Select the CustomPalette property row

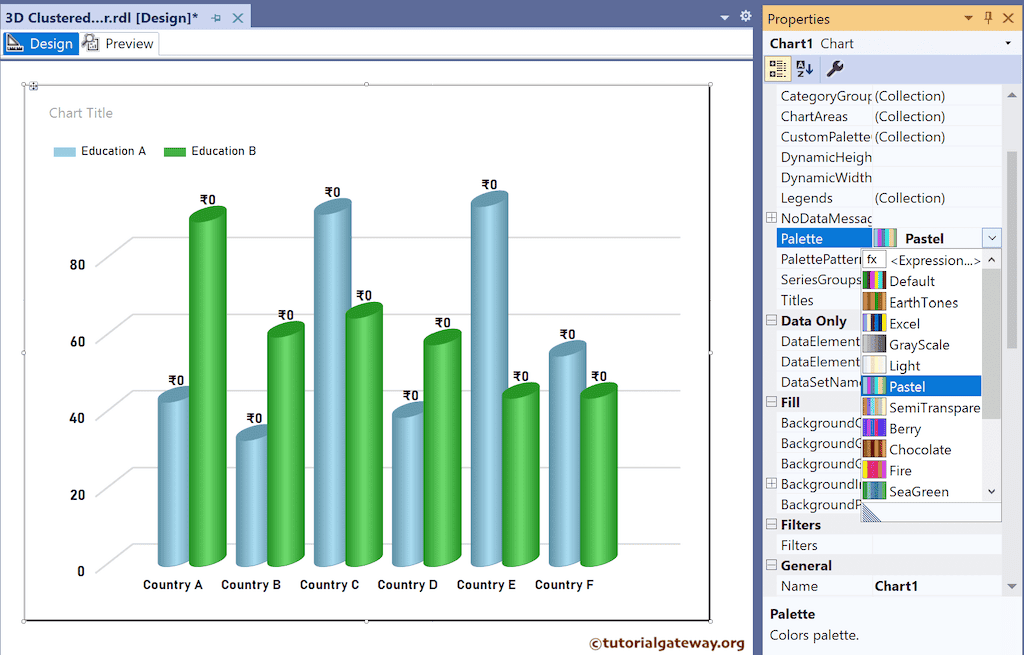click(x=889, y=136)
